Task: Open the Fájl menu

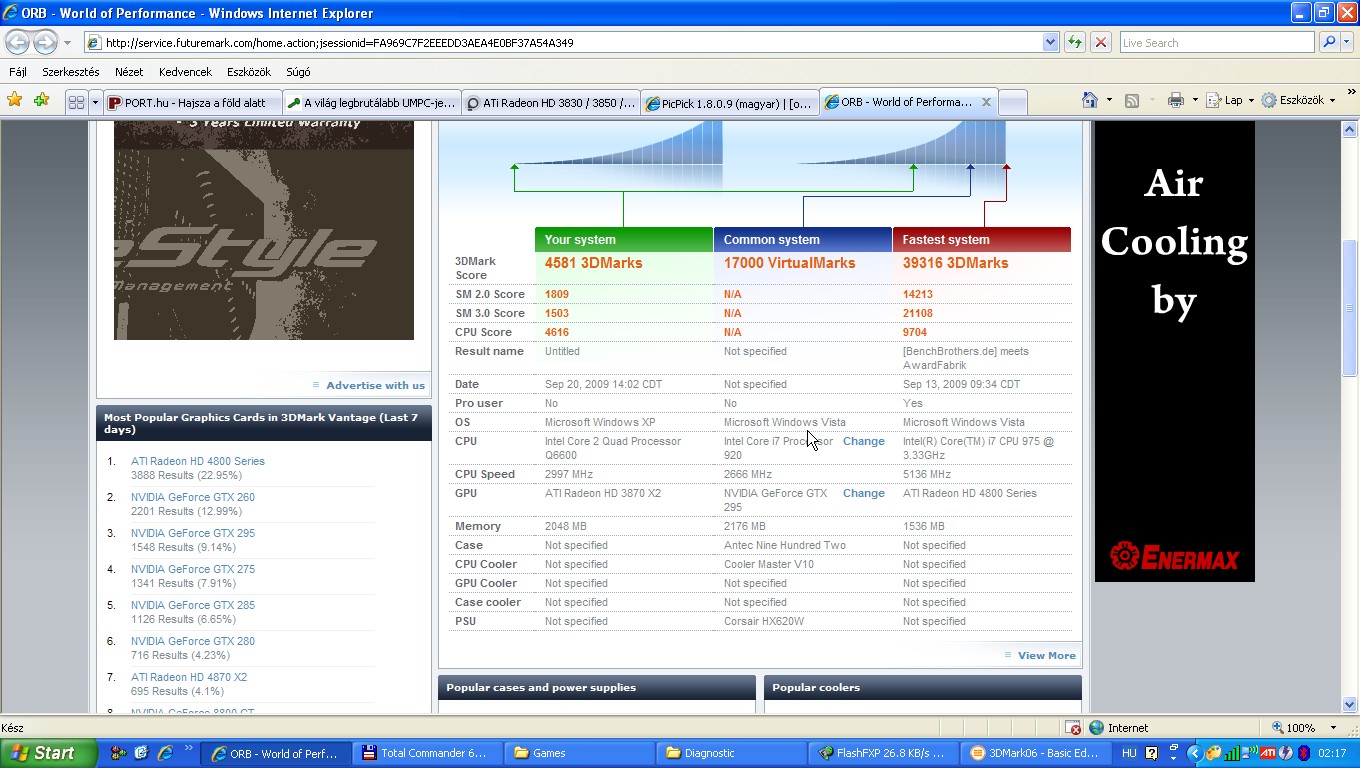Action: [18, 72]
